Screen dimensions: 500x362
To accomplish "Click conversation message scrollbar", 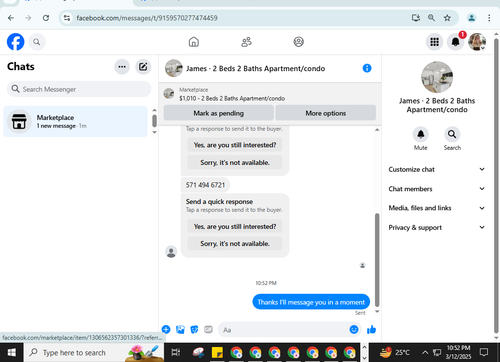I will point(377,260).
